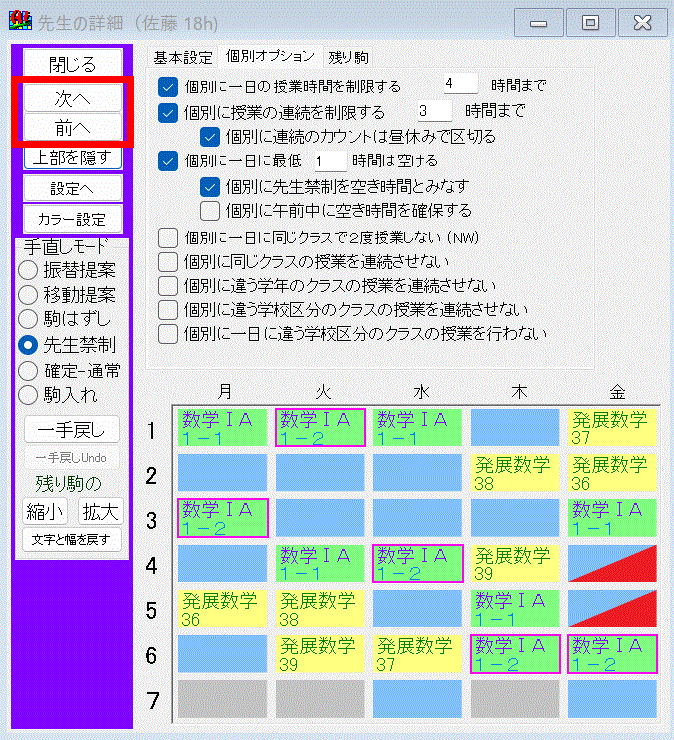Screen dimensions: 674x740
Task: Enable 個別に一日に違う学校区分のクラスの授業を行わない checkbox
Action: (x=168, y=334)
